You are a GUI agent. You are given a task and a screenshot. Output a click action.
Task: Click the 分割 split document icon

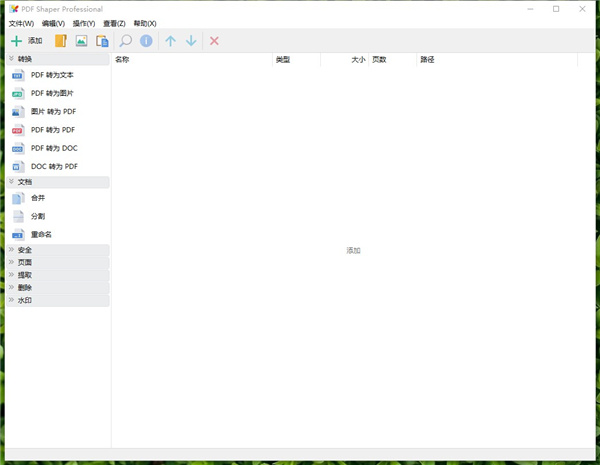click(x=18, y=216)
